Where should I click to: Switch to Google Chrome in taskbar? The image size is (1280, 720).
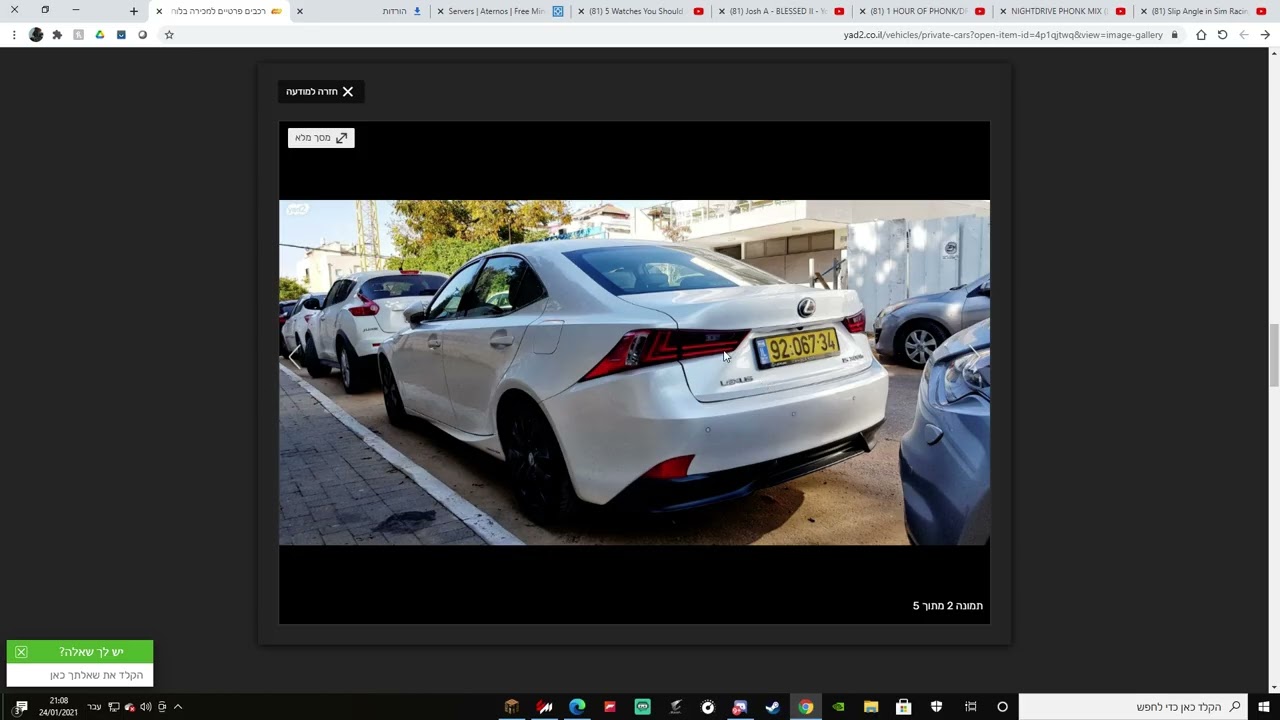(x=805, y=707)
